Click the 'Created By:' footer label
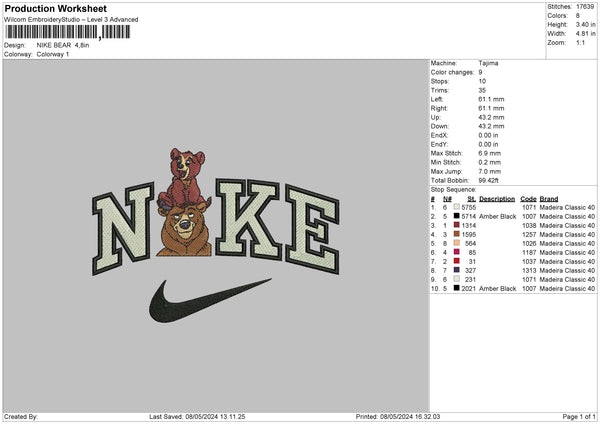The height and width of the screenshot is (424, 600). [x=21, y=417]
